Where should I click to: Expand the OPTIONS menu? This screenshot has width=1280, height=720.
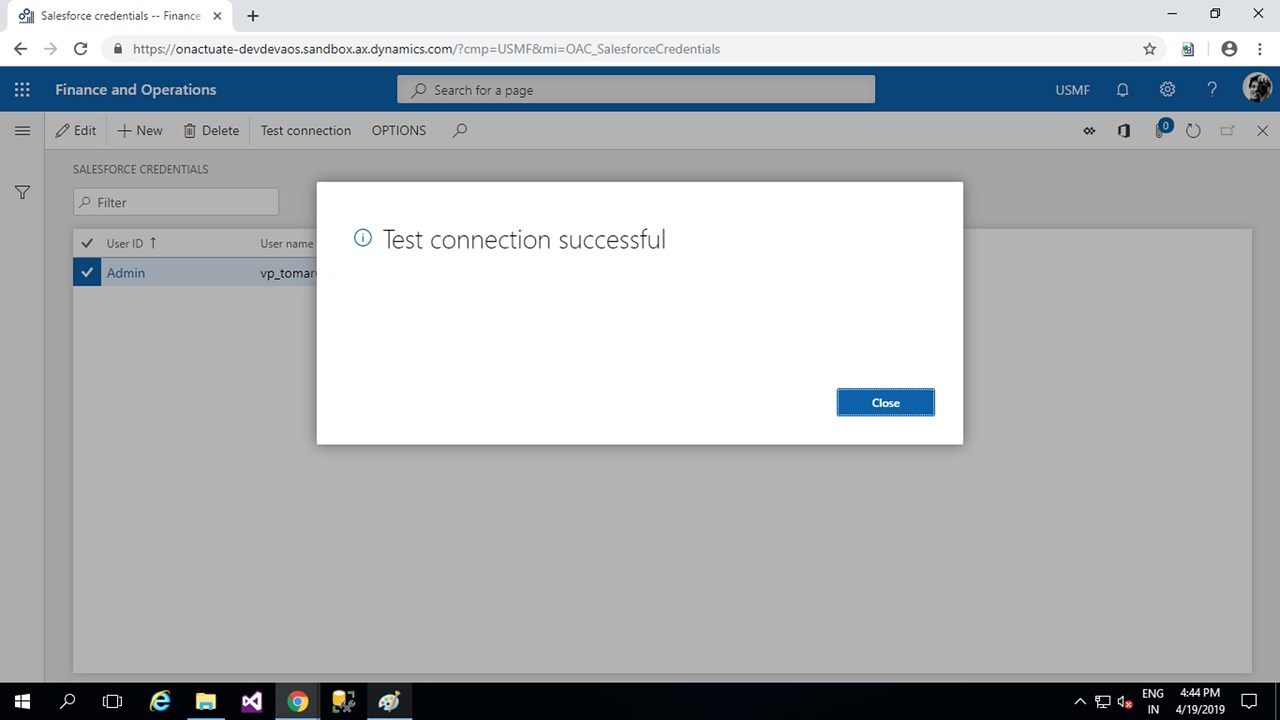coord(398,130)
